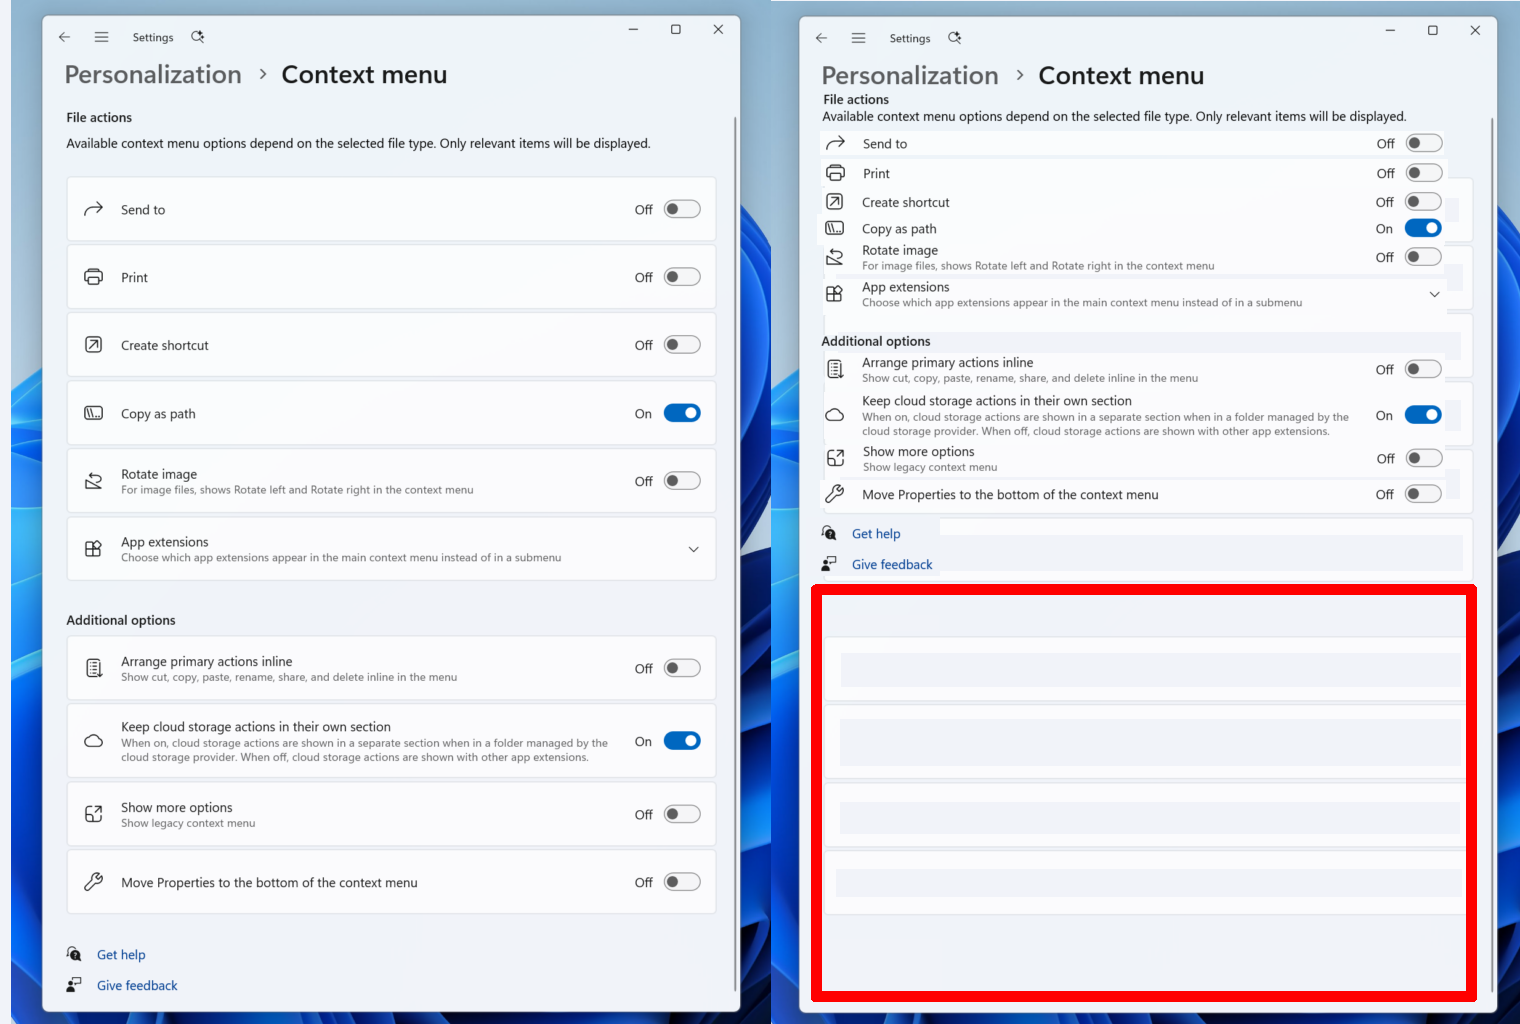1520x1024 pixels.
Task: Click the Print printer icon in right window
Action: pos(835,173)
